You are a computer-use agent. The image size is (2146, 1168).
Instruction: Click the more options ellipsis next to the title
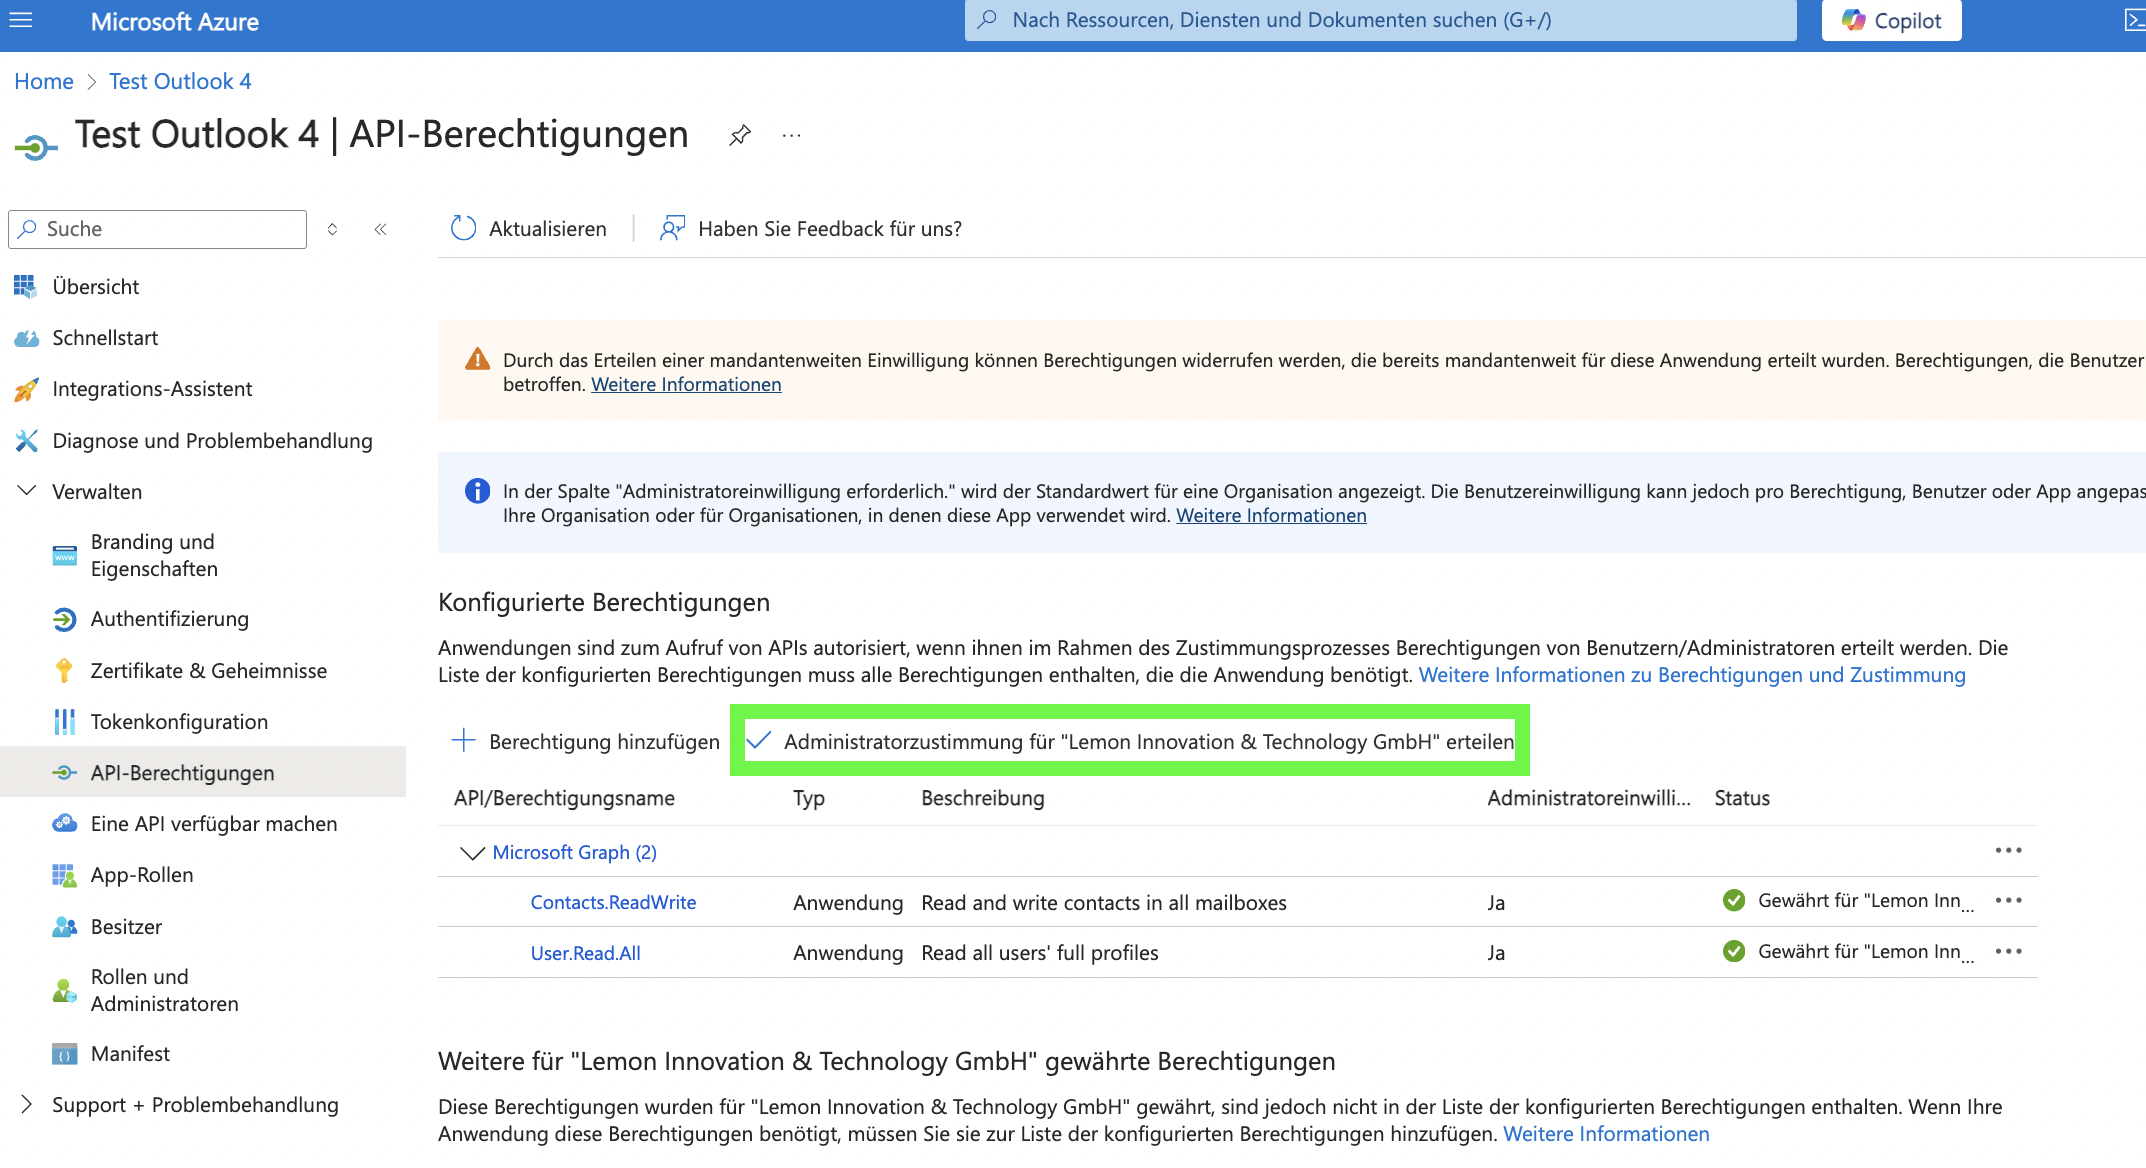pos(791,135)
